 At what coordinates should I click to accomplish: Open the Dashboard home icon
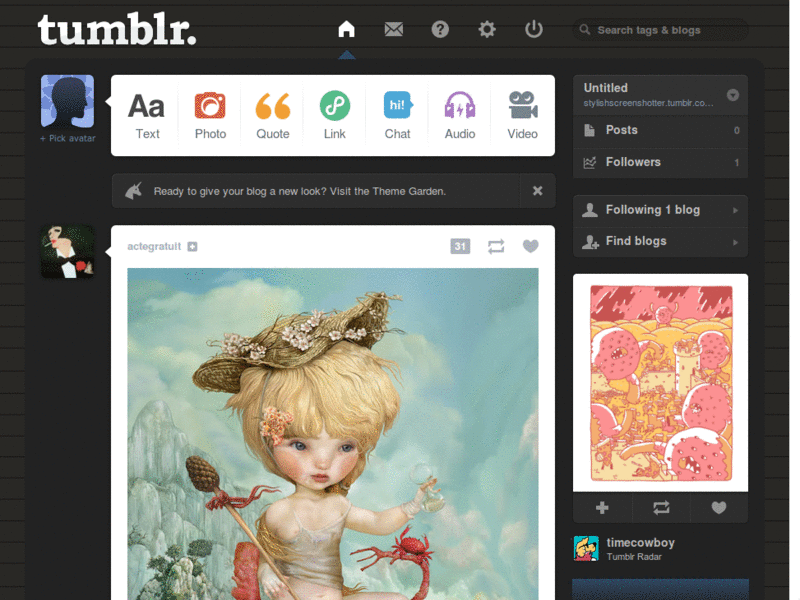(x=346, y=29)
